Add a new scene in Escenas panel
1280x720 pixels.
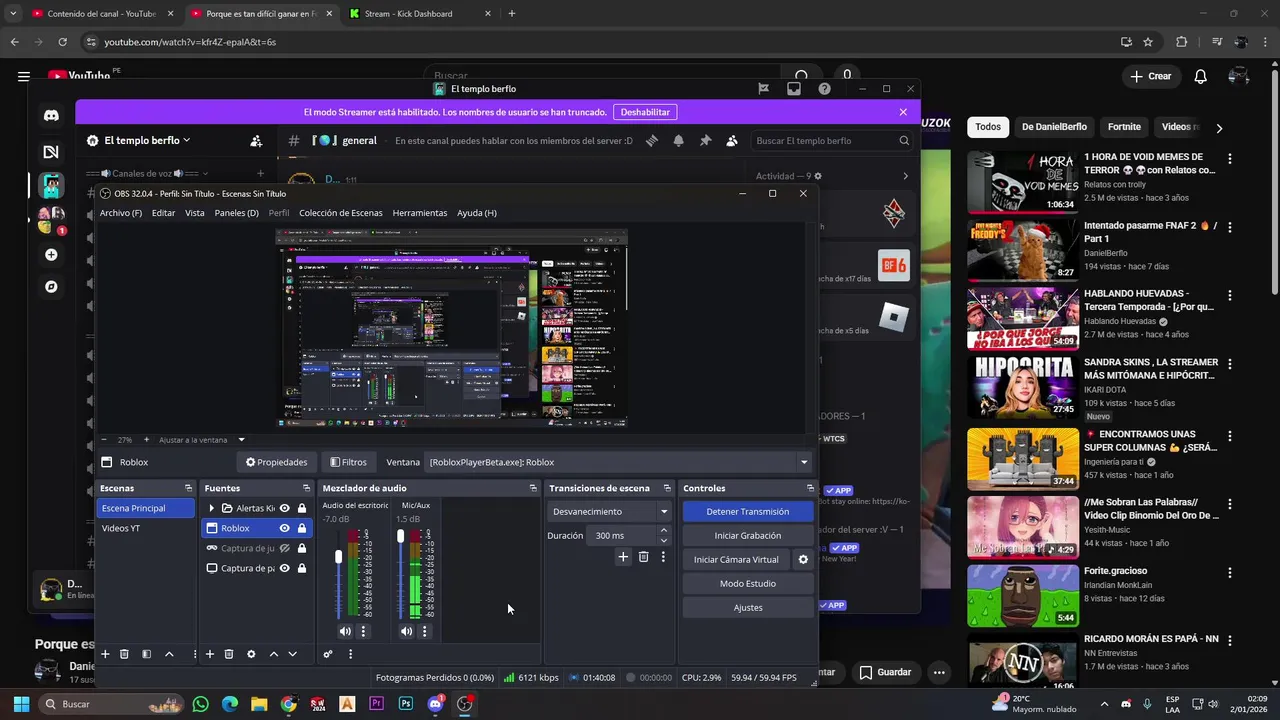(x=105, y=654)
